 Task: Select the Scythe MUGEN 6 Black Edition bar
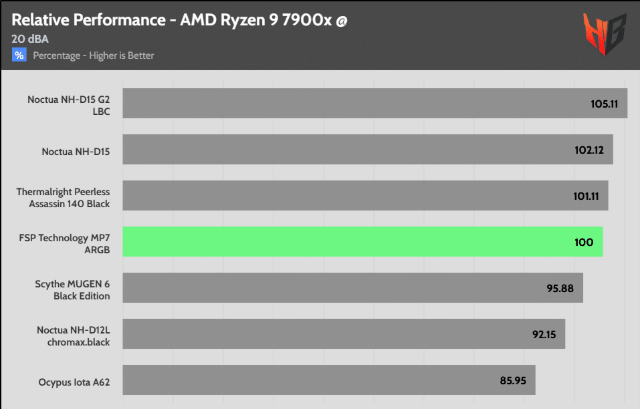353,288
